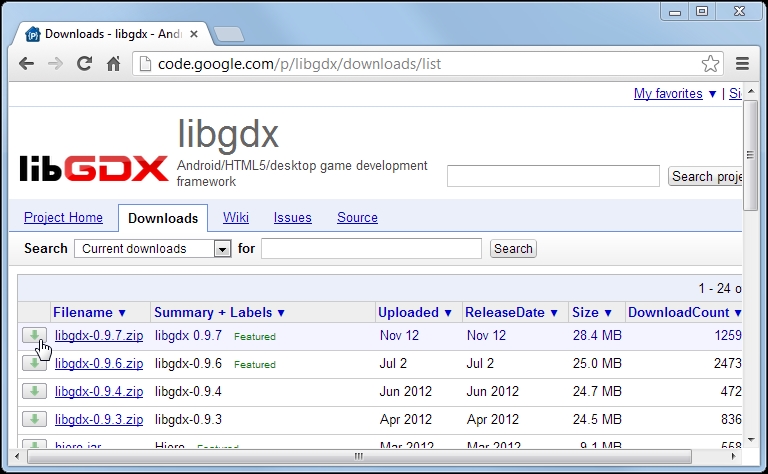The width and height of the screenshot is (768, 474).
Task: Click the horizontal scrollbar right arrow
Action: pyautogui.click(x=734, y=456)
